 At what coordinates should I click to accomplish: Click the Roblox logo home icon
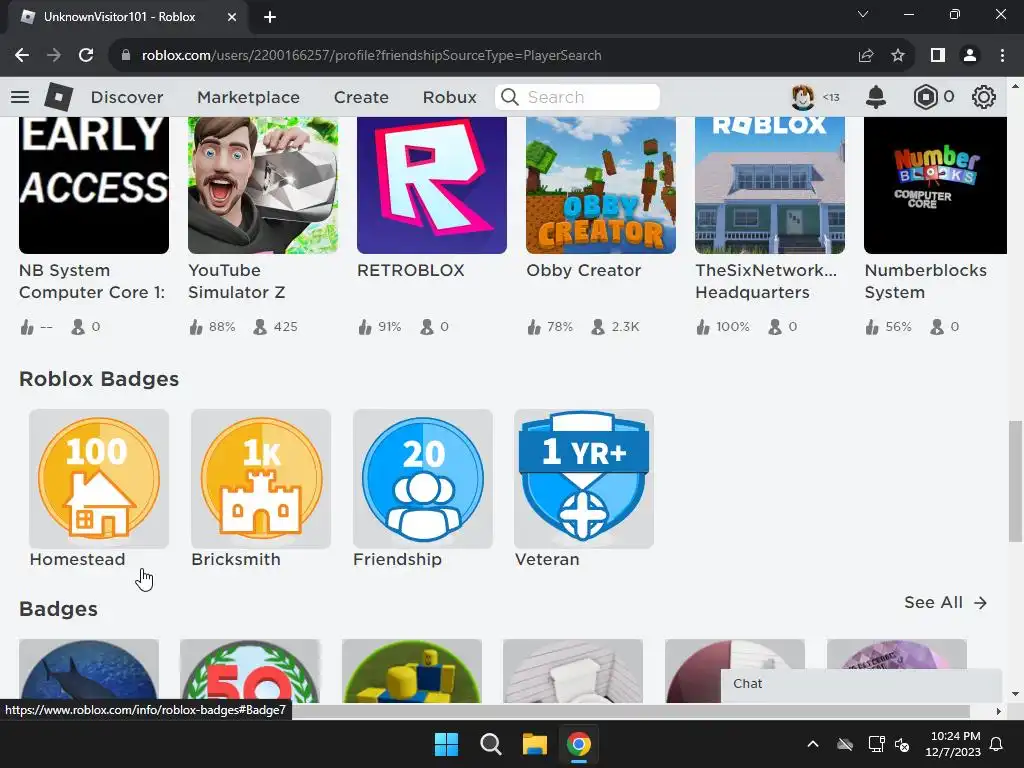(x=59, y=97)
